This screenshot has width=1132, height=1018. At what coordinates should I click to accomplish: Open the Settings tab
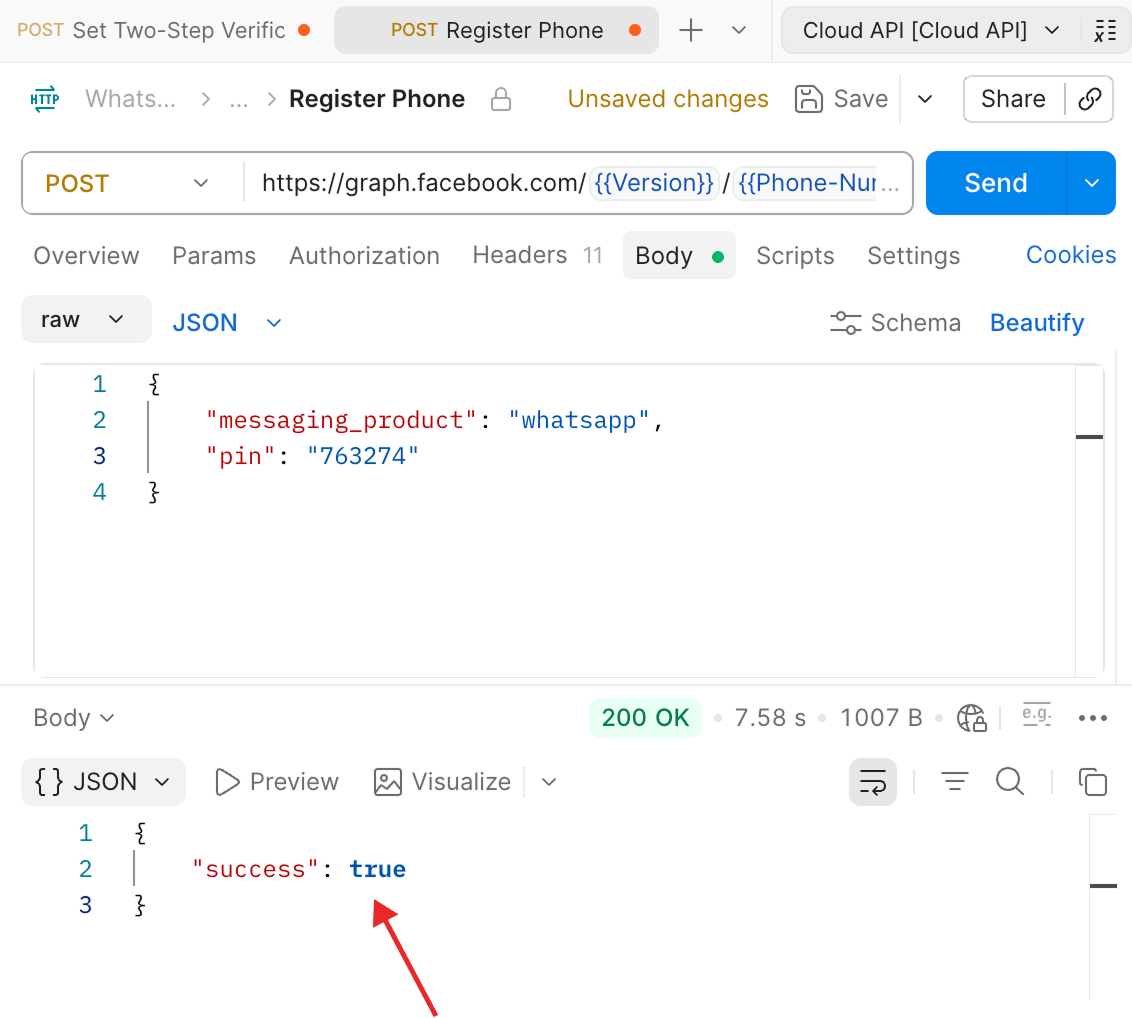pos(913,256)
